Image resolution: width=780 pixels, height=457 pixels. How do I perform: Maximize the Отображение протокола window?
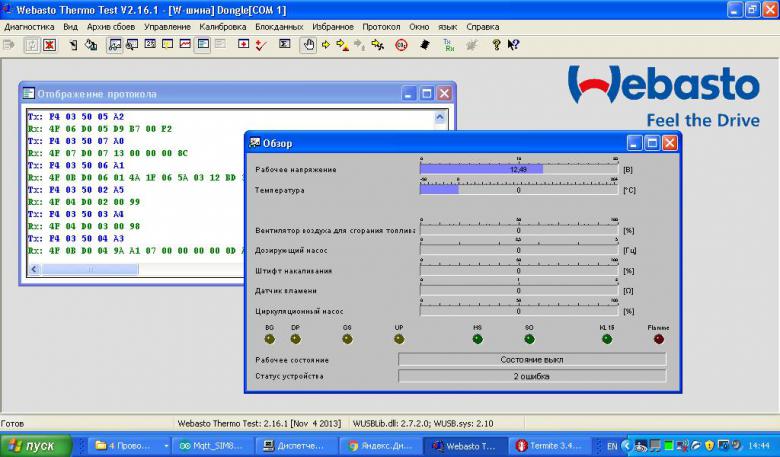pyautogui.click(x=426, y=93)
